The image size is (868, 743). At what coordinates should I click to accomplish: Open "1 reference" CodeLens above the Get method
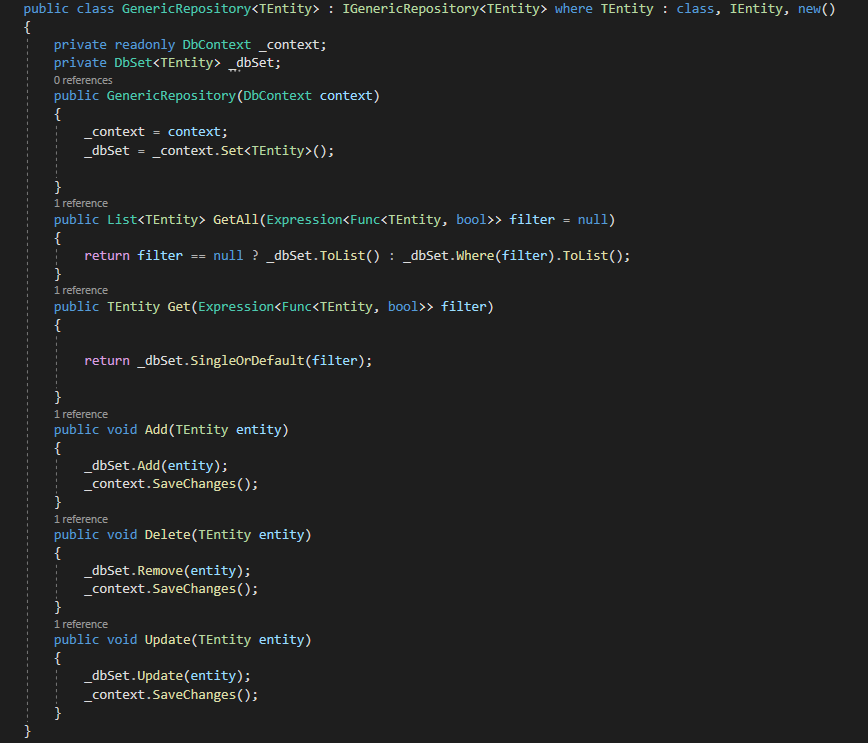coord(81,290)
